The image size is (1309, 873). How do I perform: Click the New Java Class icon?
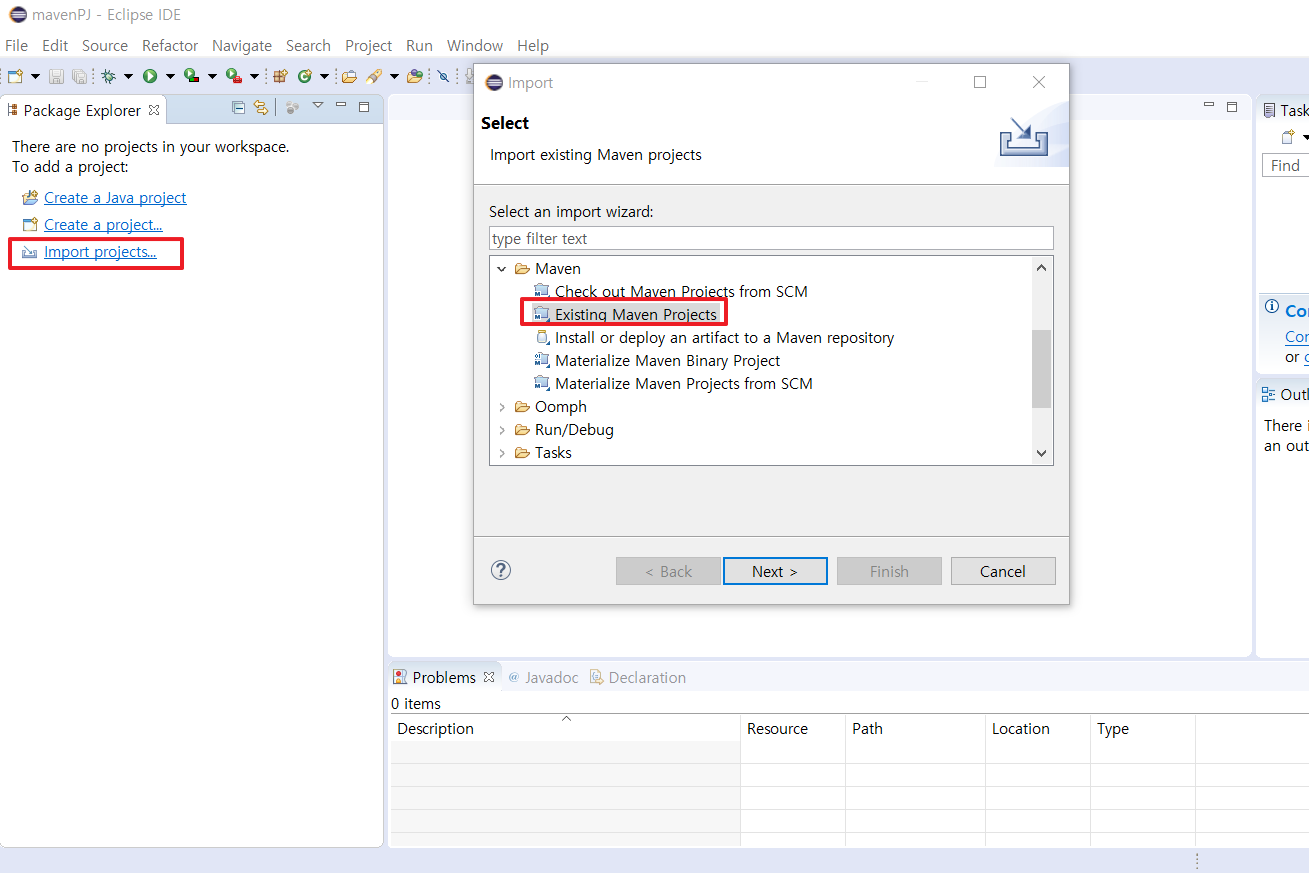[305, 76]
